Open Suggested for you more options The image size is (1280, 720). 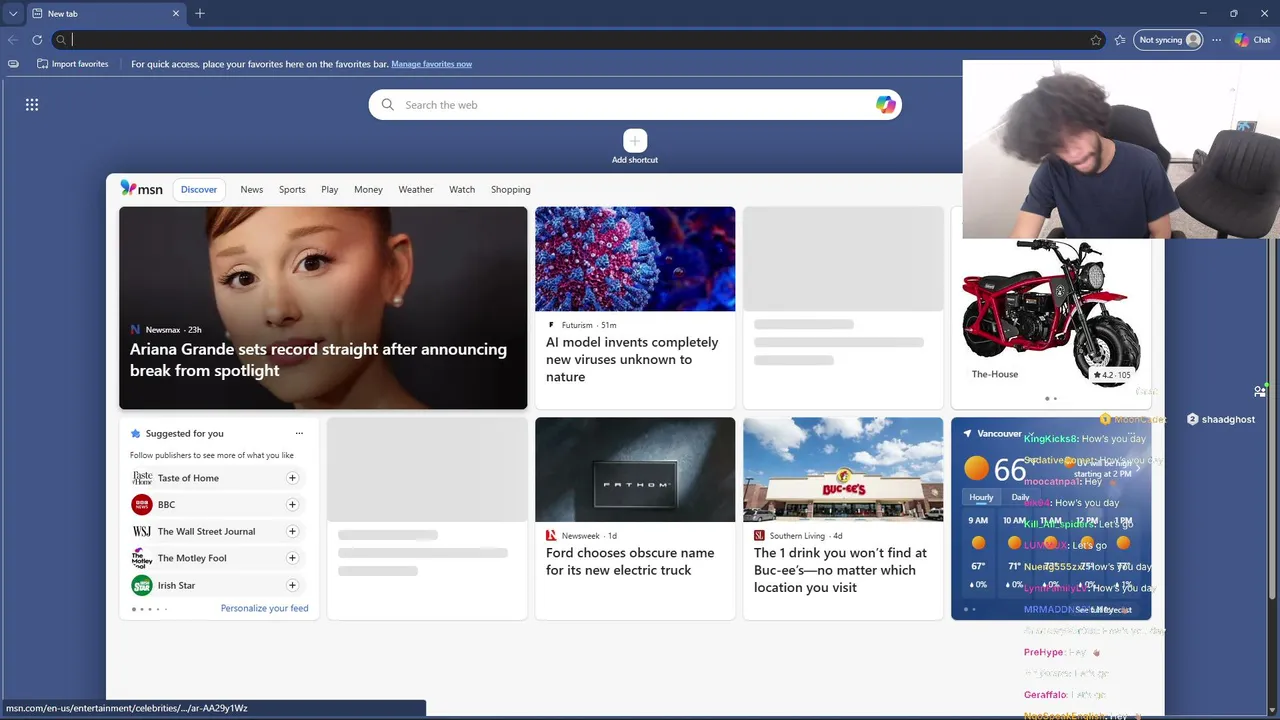coord(299,433)
